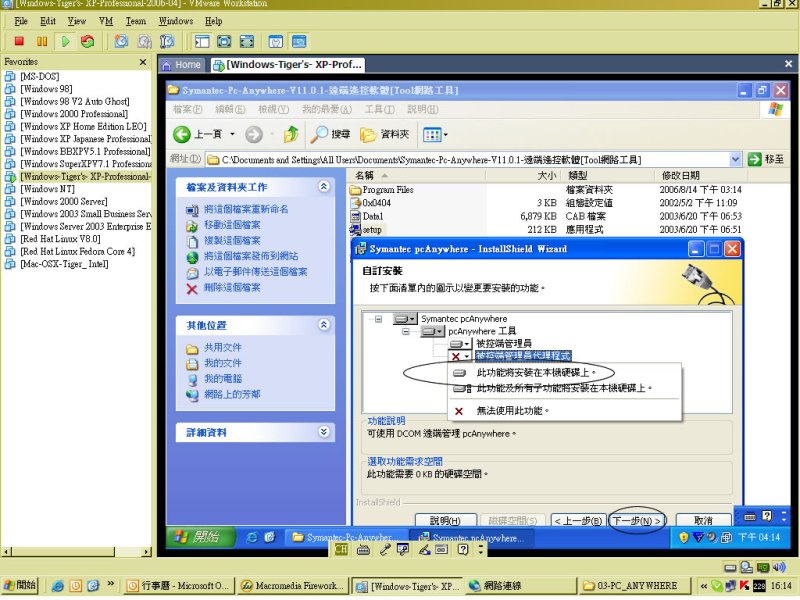Collapse the Symantec pcAnywhere tree node
The height and width of the screenshot is (600, 800).
pyautogui.click(x=379, y=319)
